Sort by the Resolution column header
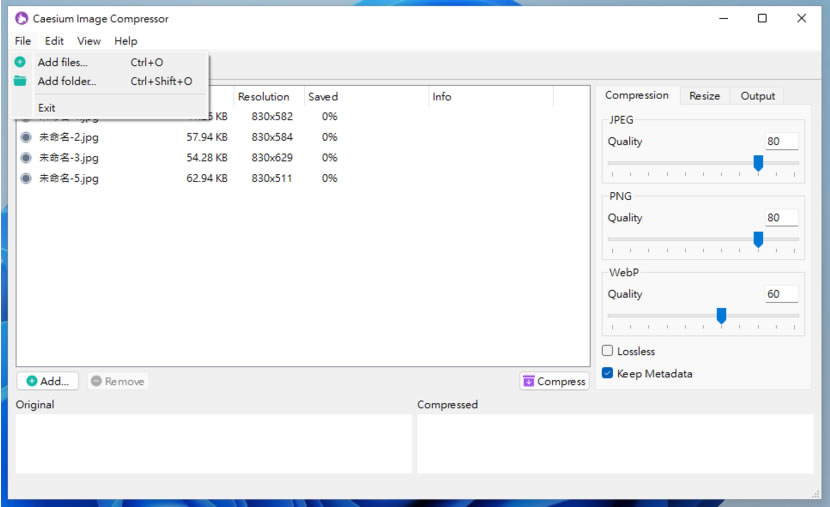The image size is (830, 507). click(x=269, y=97)
